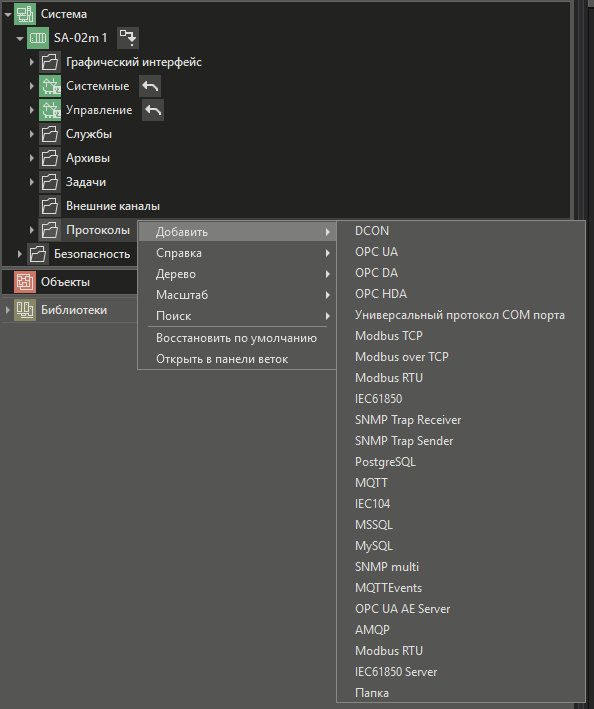This screenshot has height=709, width=594.
Task: Click the SA-02m 1 controller icon
Action: pos(38,38)
